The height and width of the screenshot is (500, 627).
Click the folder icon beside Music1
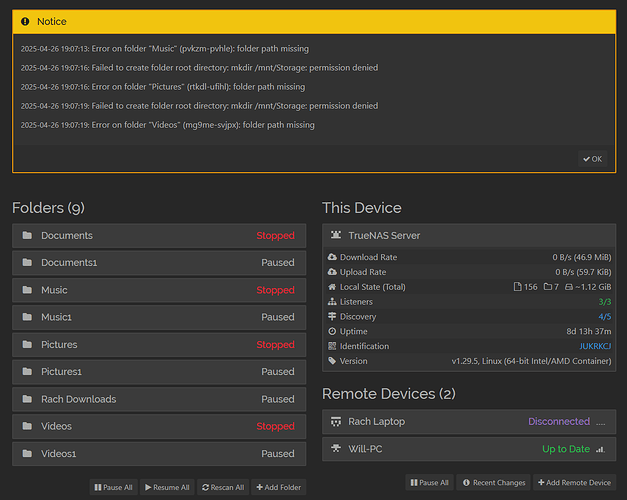(x=27, y=317)
